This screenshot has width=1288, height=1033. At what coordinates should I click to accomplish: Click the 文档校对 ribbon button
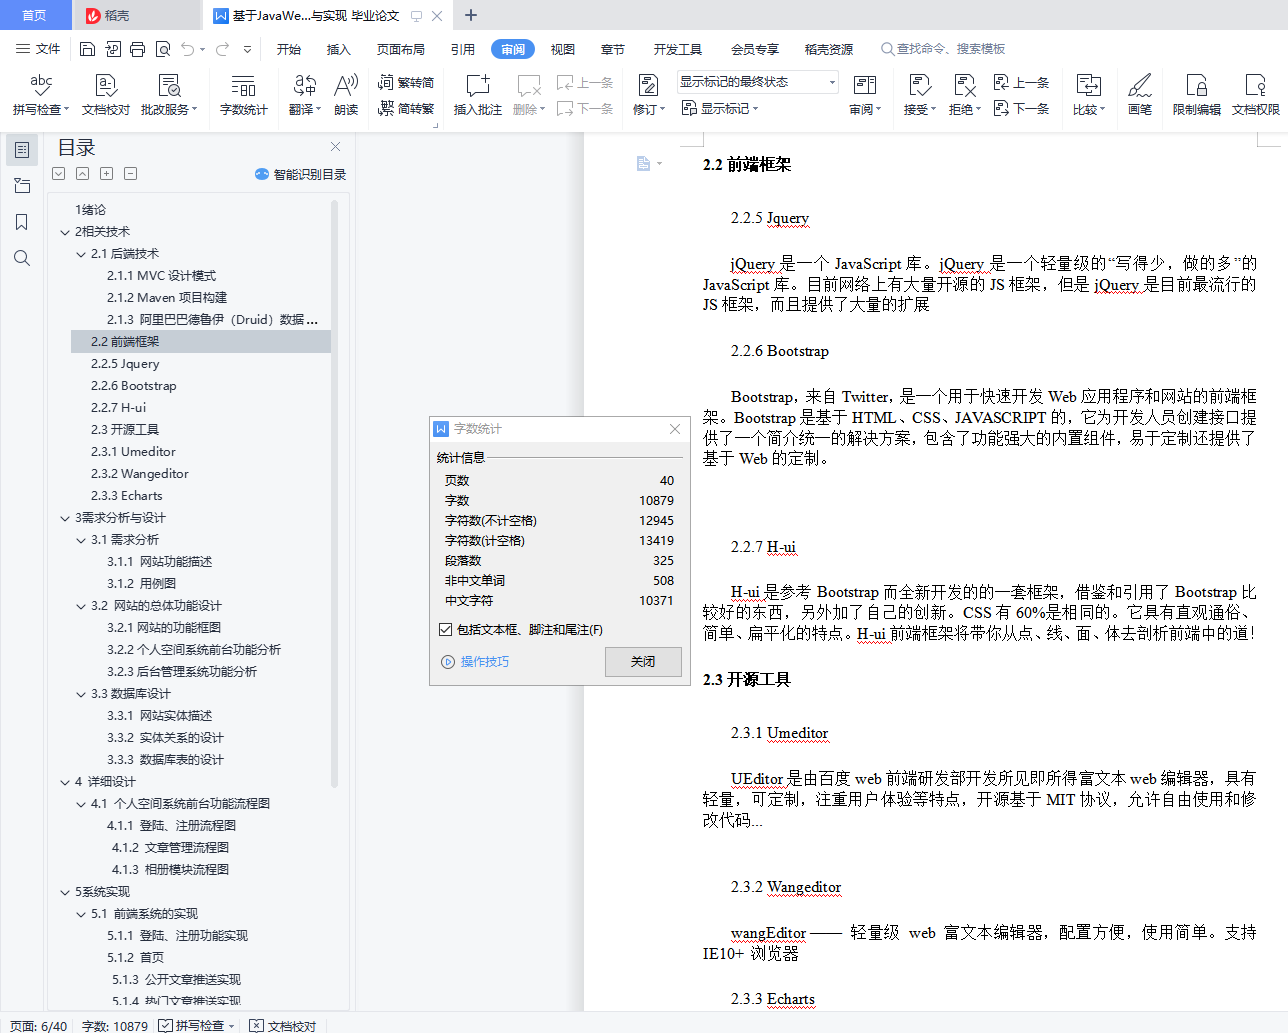[106, 95]
